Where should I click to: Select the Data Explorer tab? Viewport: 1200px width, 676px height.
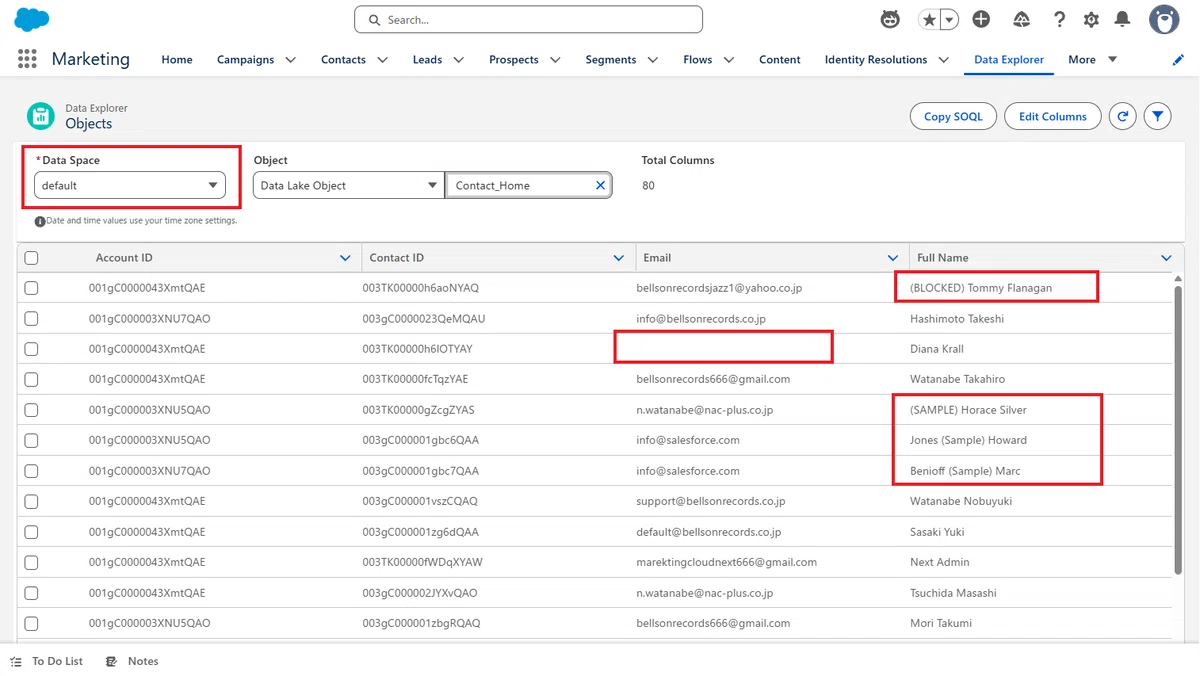(1009, 60)
